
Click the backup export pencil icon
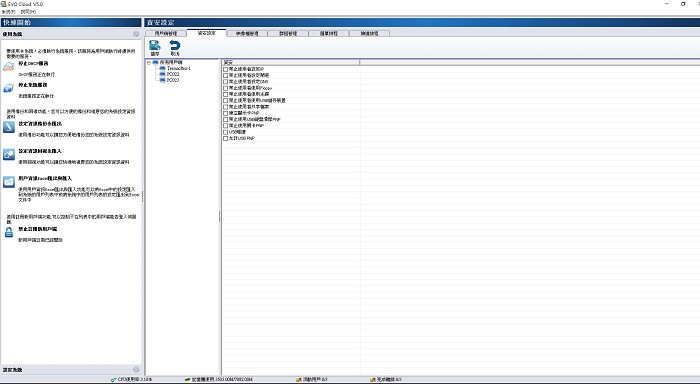(9, 127)
